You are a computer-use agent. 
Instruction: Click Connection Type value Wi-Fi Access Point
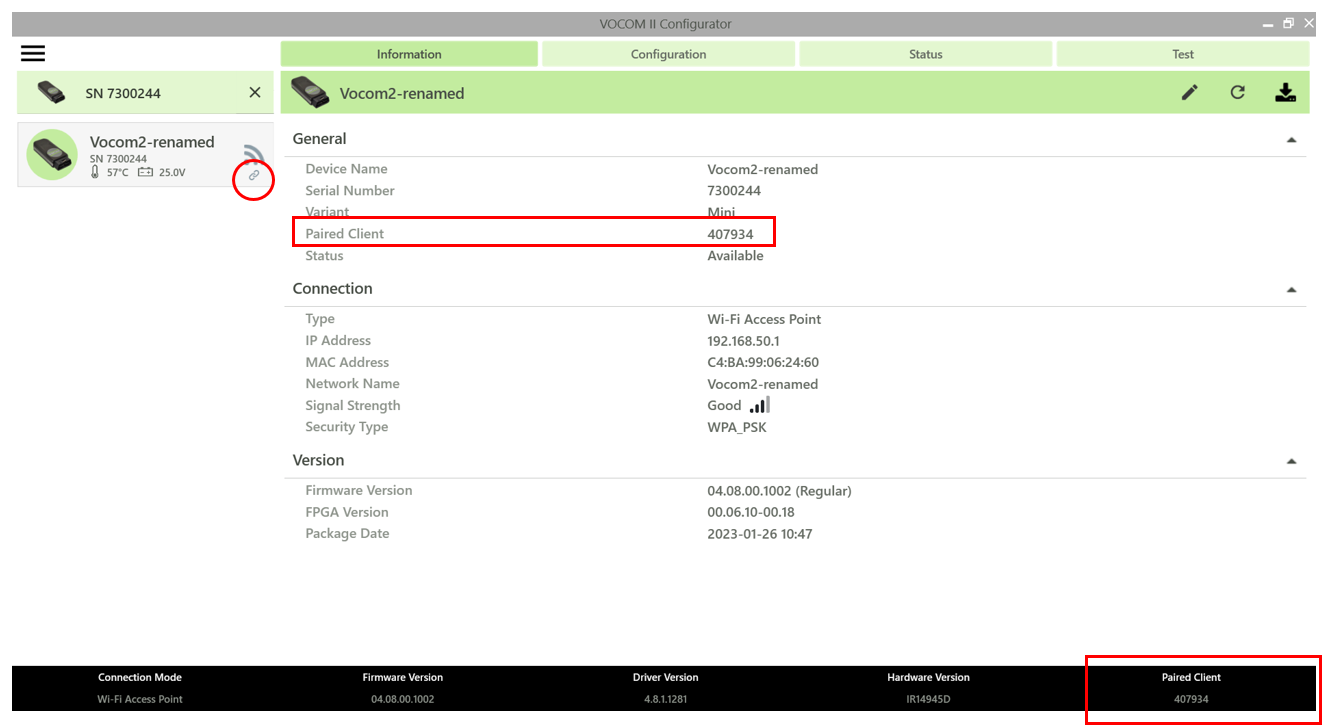764,319
